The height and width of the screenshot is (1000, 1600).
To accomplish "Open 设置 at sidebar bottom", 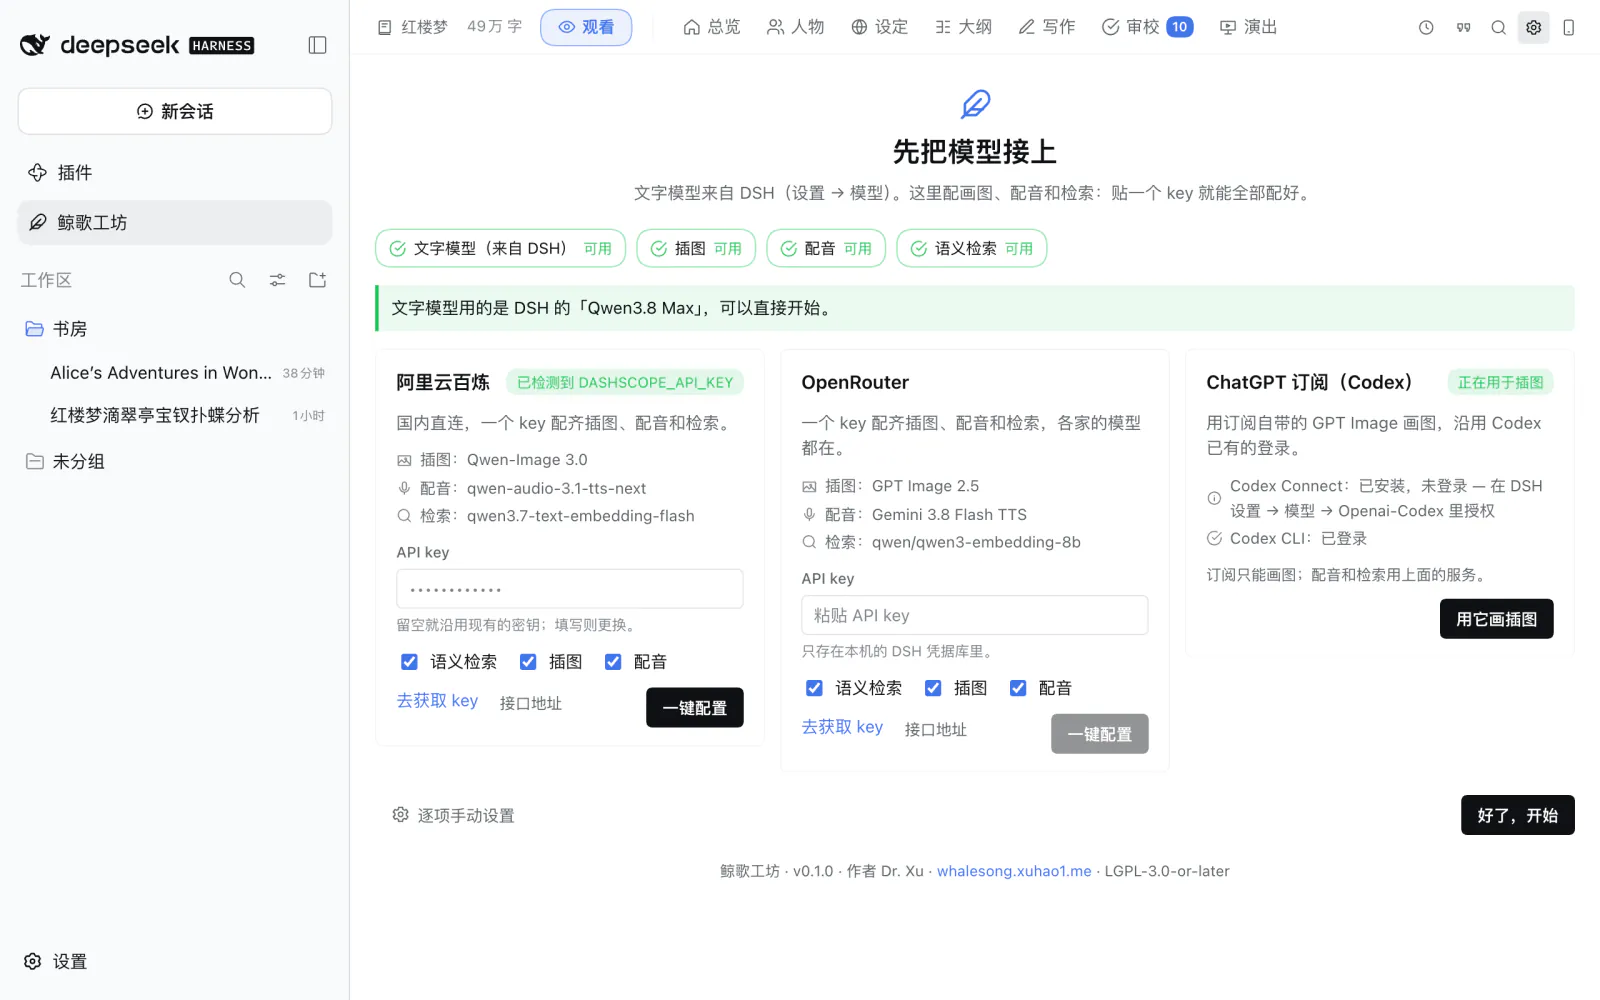I will pos(56,961).
